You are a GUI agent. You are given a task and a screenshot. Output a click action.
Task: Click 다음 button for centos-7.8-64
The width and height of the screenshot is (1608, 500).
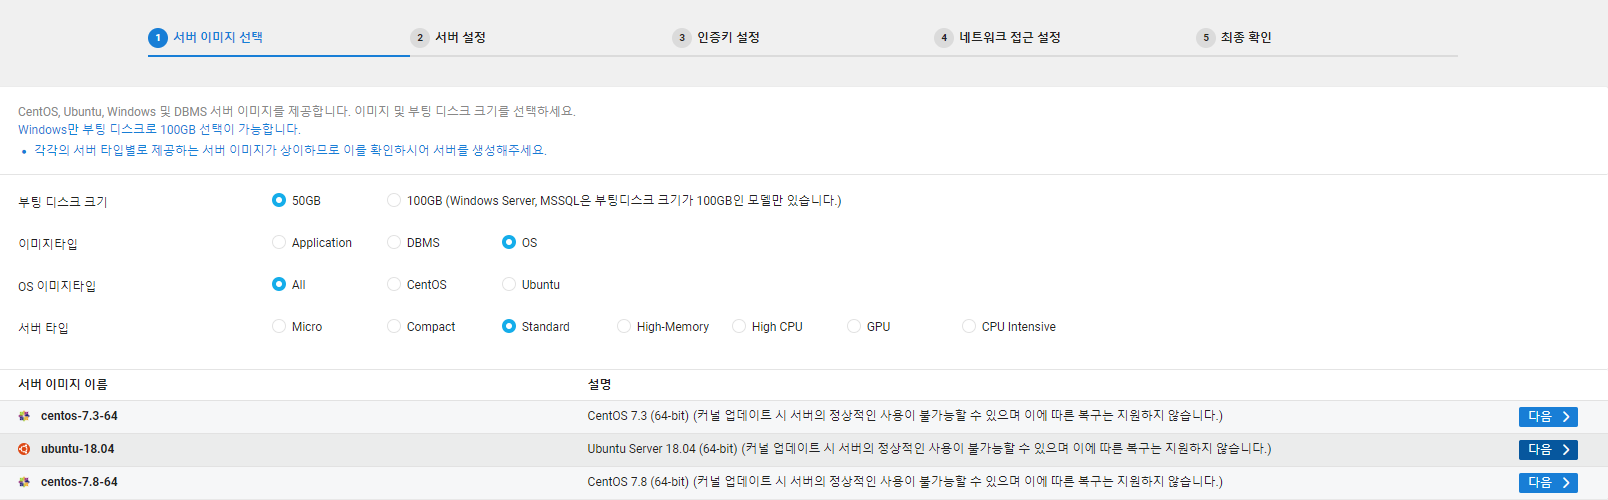pos(1548,483)
